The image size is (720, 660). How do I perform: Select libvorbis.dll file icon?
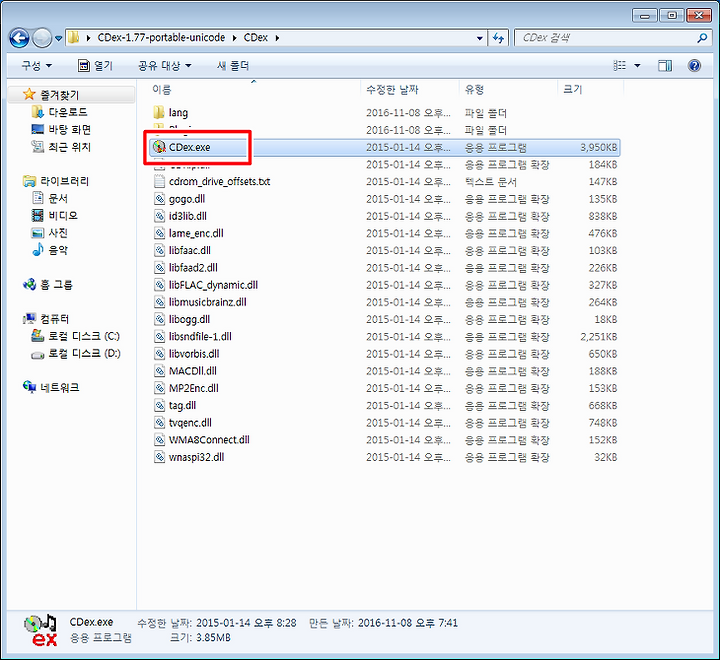159,354
